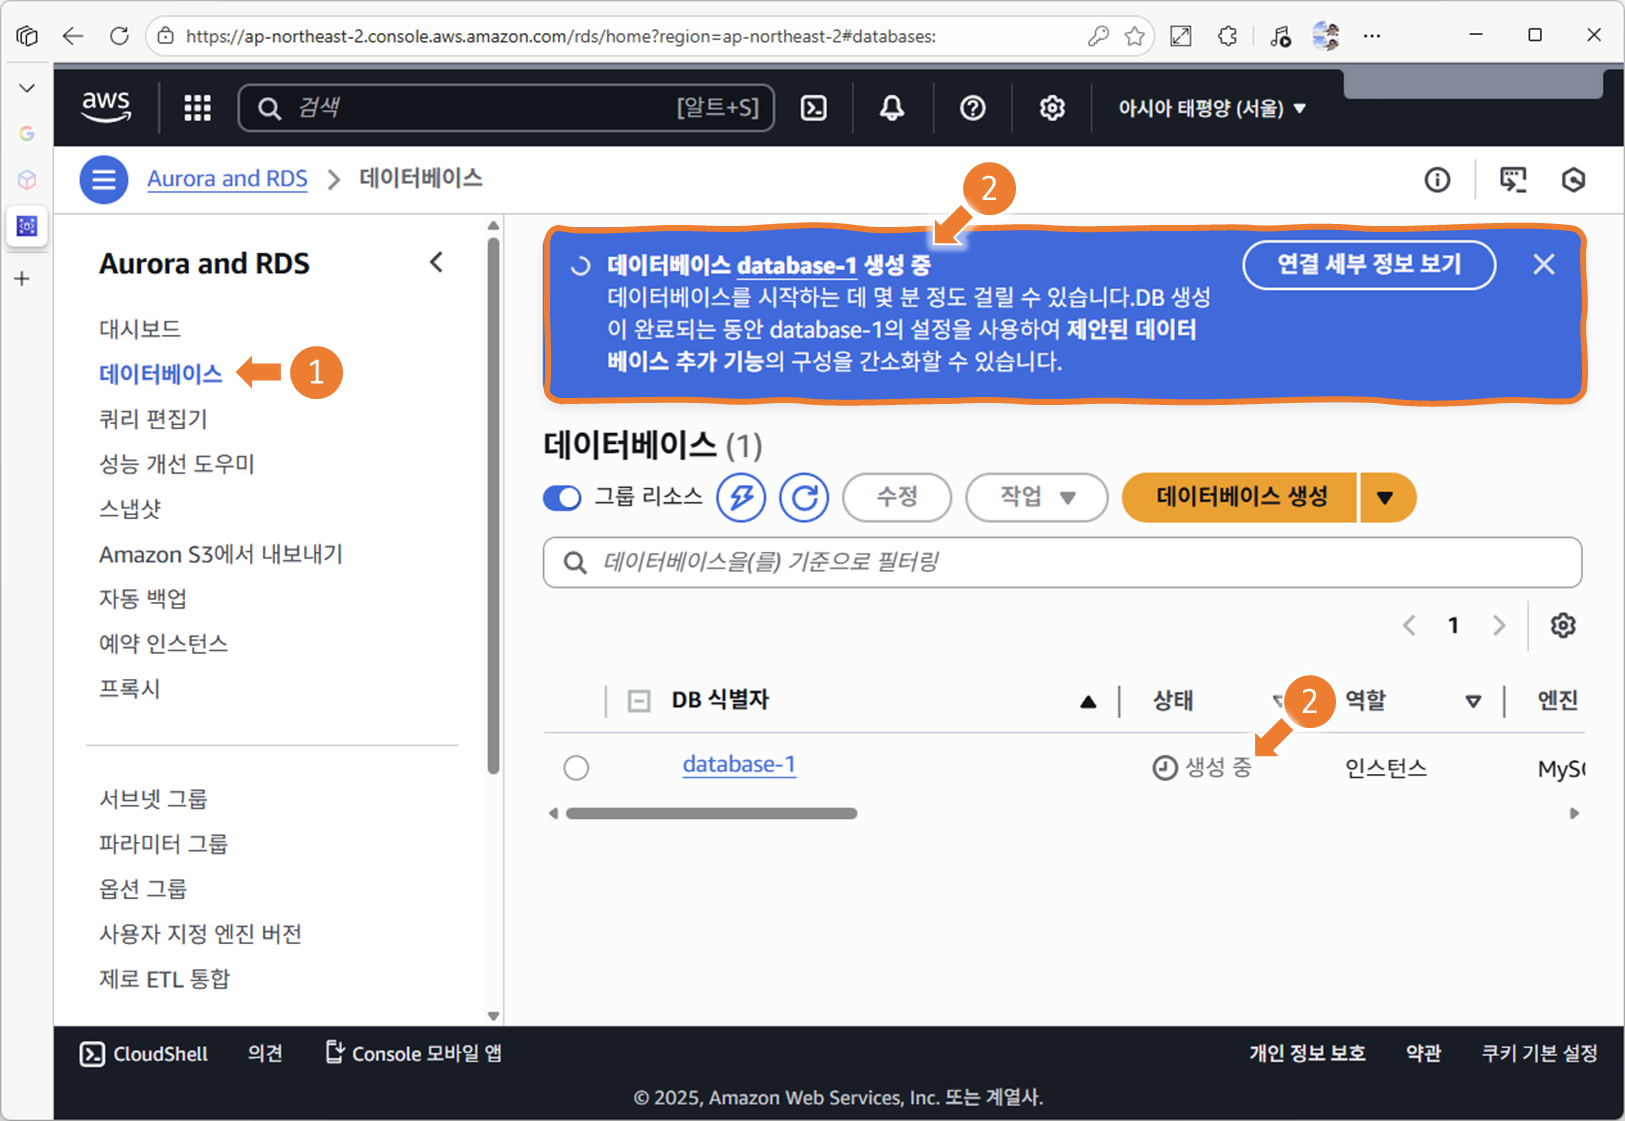Open 스냅샷 in the side navigation
1625x1121 pixels.
[130, 509]
